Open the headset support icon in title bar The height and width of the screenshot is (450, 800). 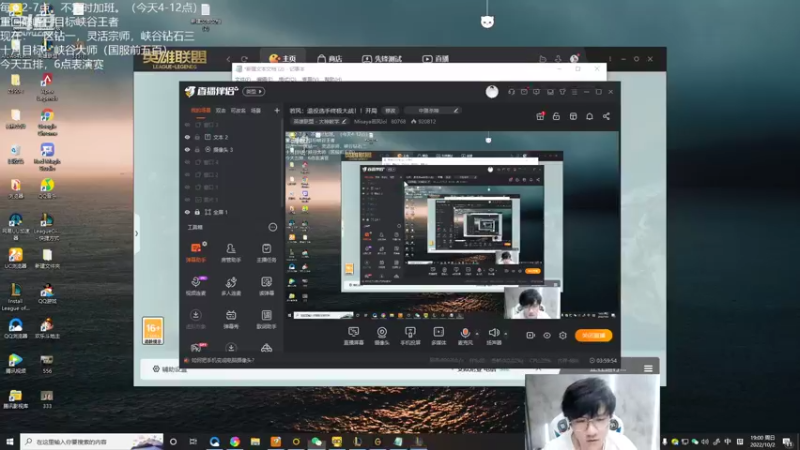click(x=511, y=92)
